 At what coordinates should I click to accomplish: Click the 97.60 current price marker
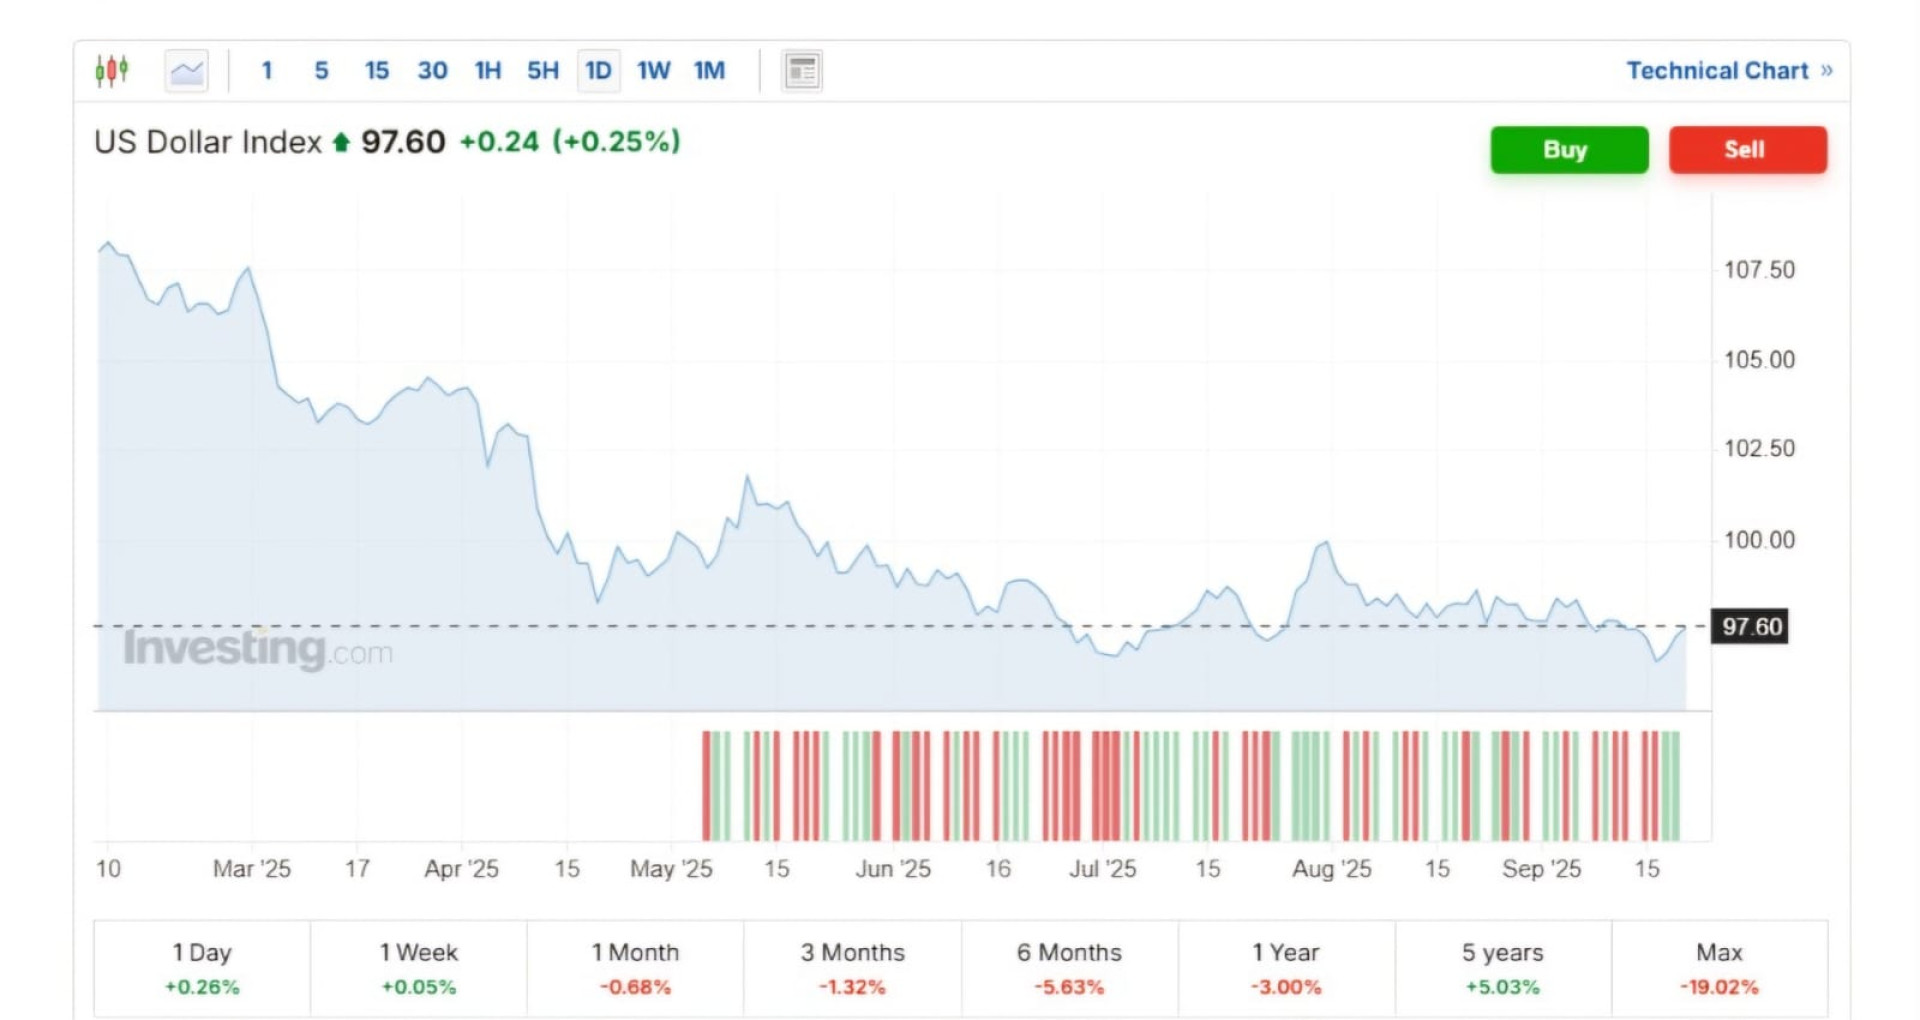coord(1751,627)
